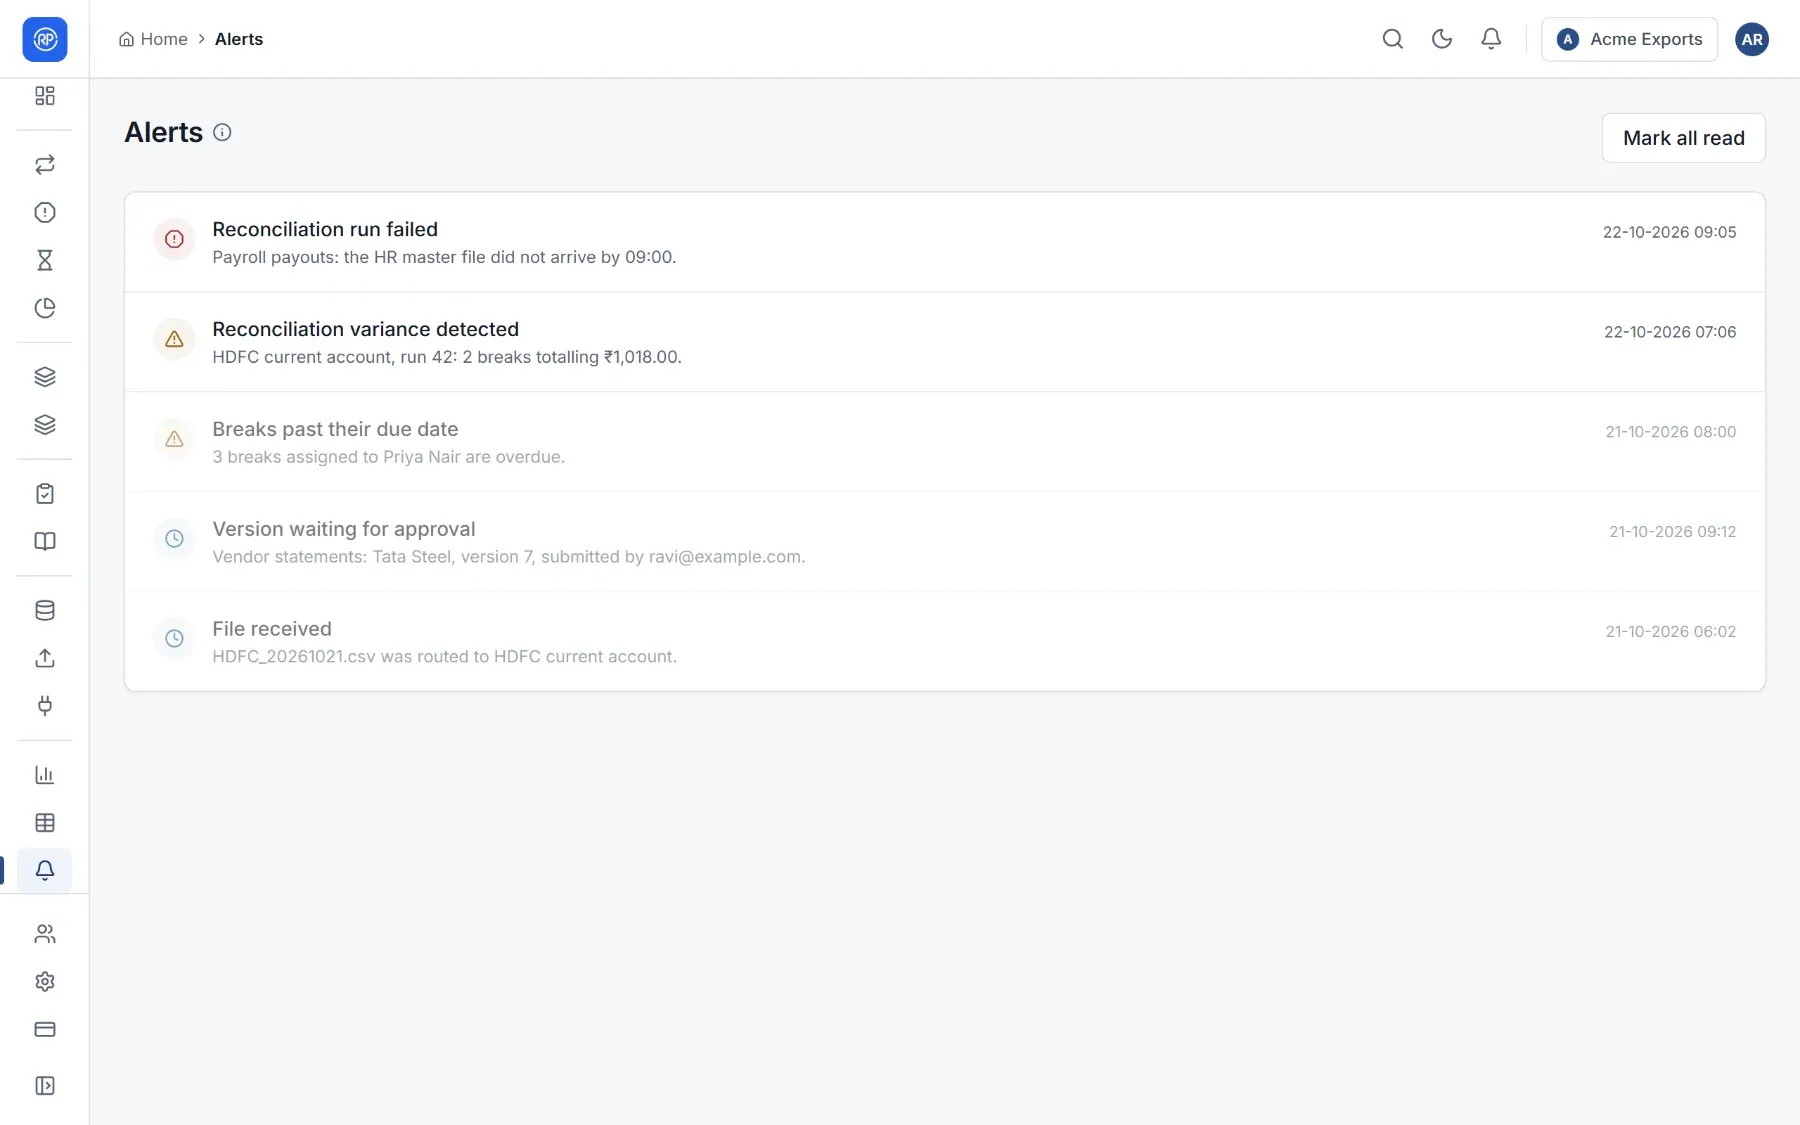Click the app logo in the top-left corner
The image size is (1800, 1125).
pos(45,39)
